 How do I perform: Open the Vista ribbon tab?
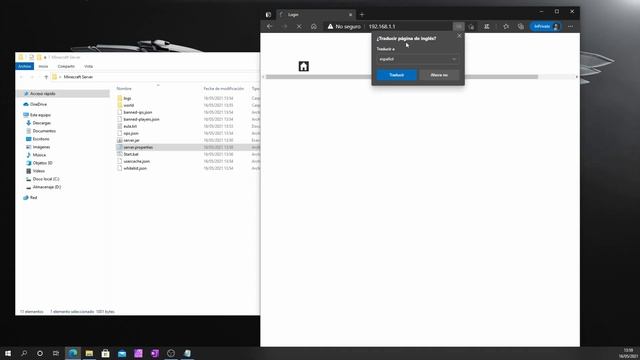click(89, 66)
